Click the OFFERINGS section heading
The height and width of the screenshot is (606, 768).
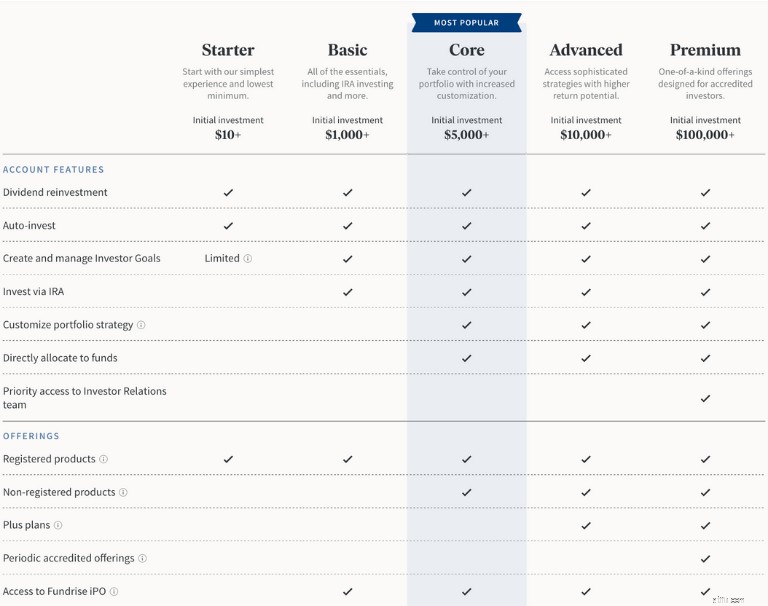point(31,436)
